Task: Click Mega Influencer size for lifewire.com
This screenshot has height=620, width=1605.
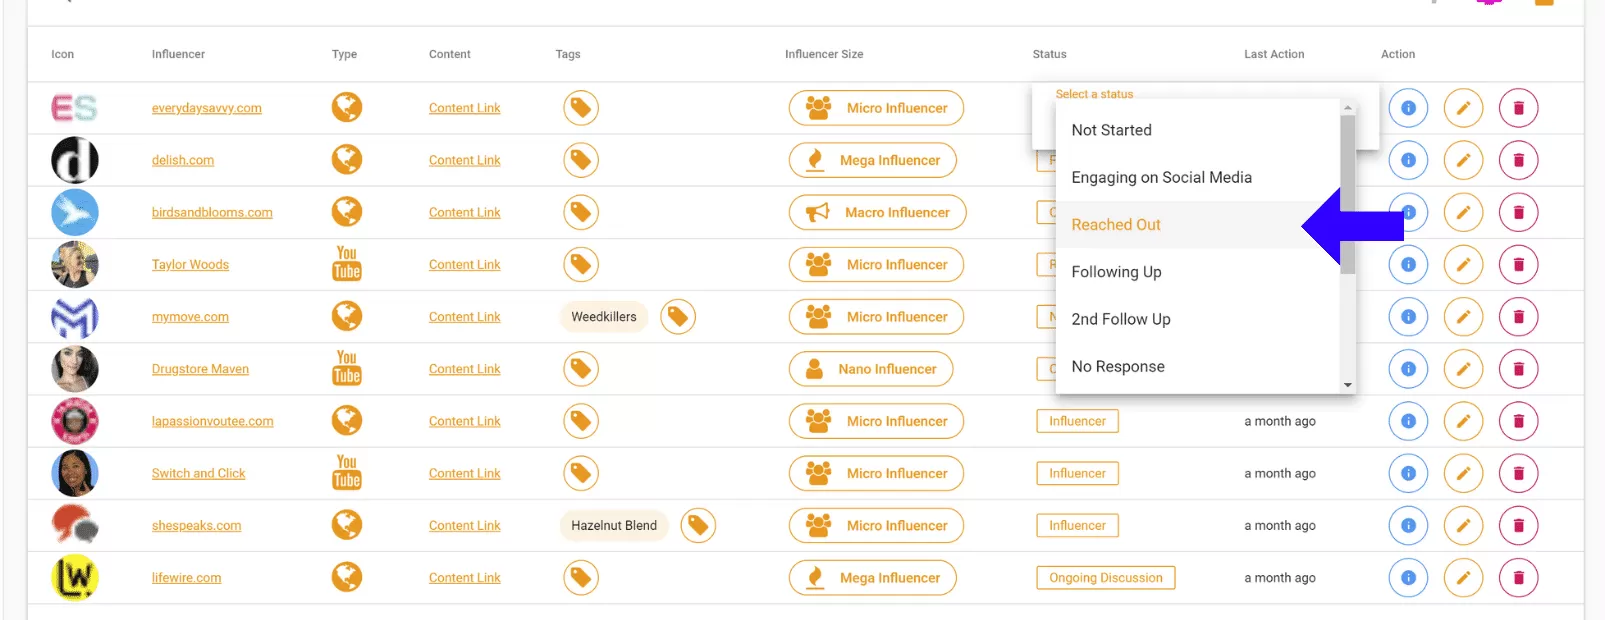Action: 872,578
